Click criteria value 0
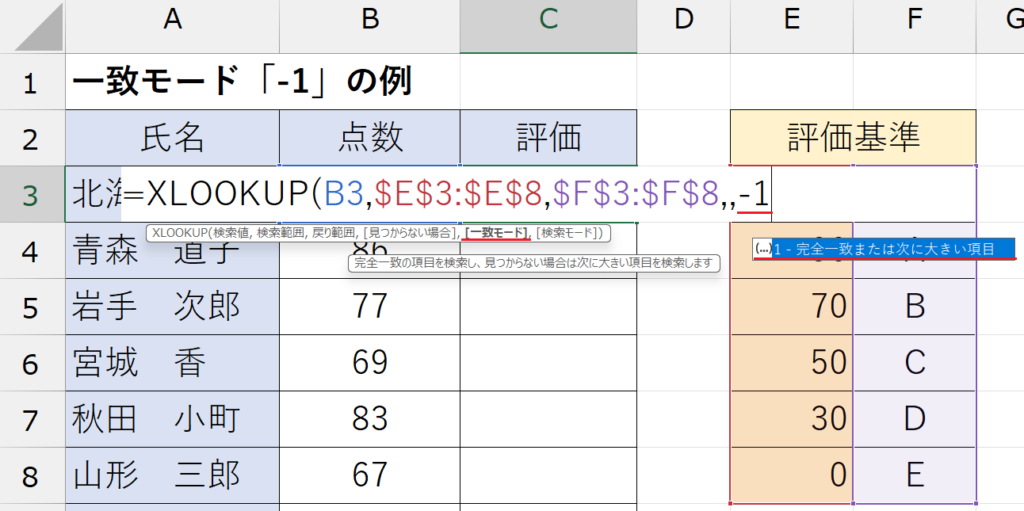Screen dimensions: 1024x511 (x=792, y=475)
